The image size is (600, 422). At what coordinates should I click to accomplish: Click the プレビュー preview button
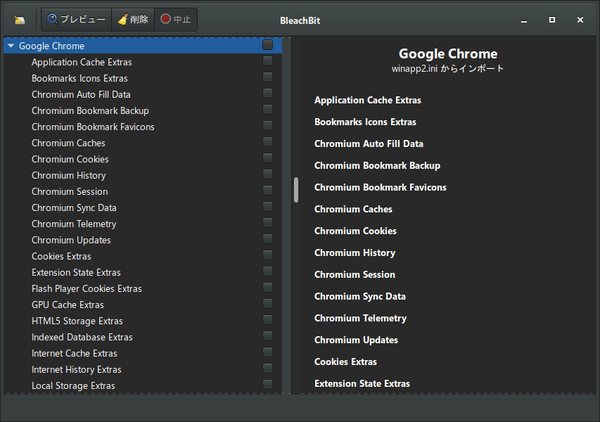pyautogui.click(x=77, y=19)
